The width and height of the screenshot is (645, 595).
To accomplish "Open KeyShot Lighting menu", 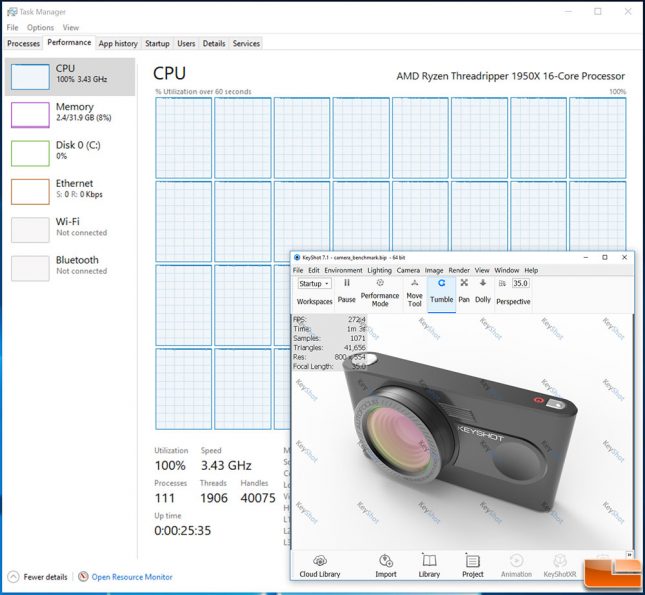I will click(x=379, y=270).
